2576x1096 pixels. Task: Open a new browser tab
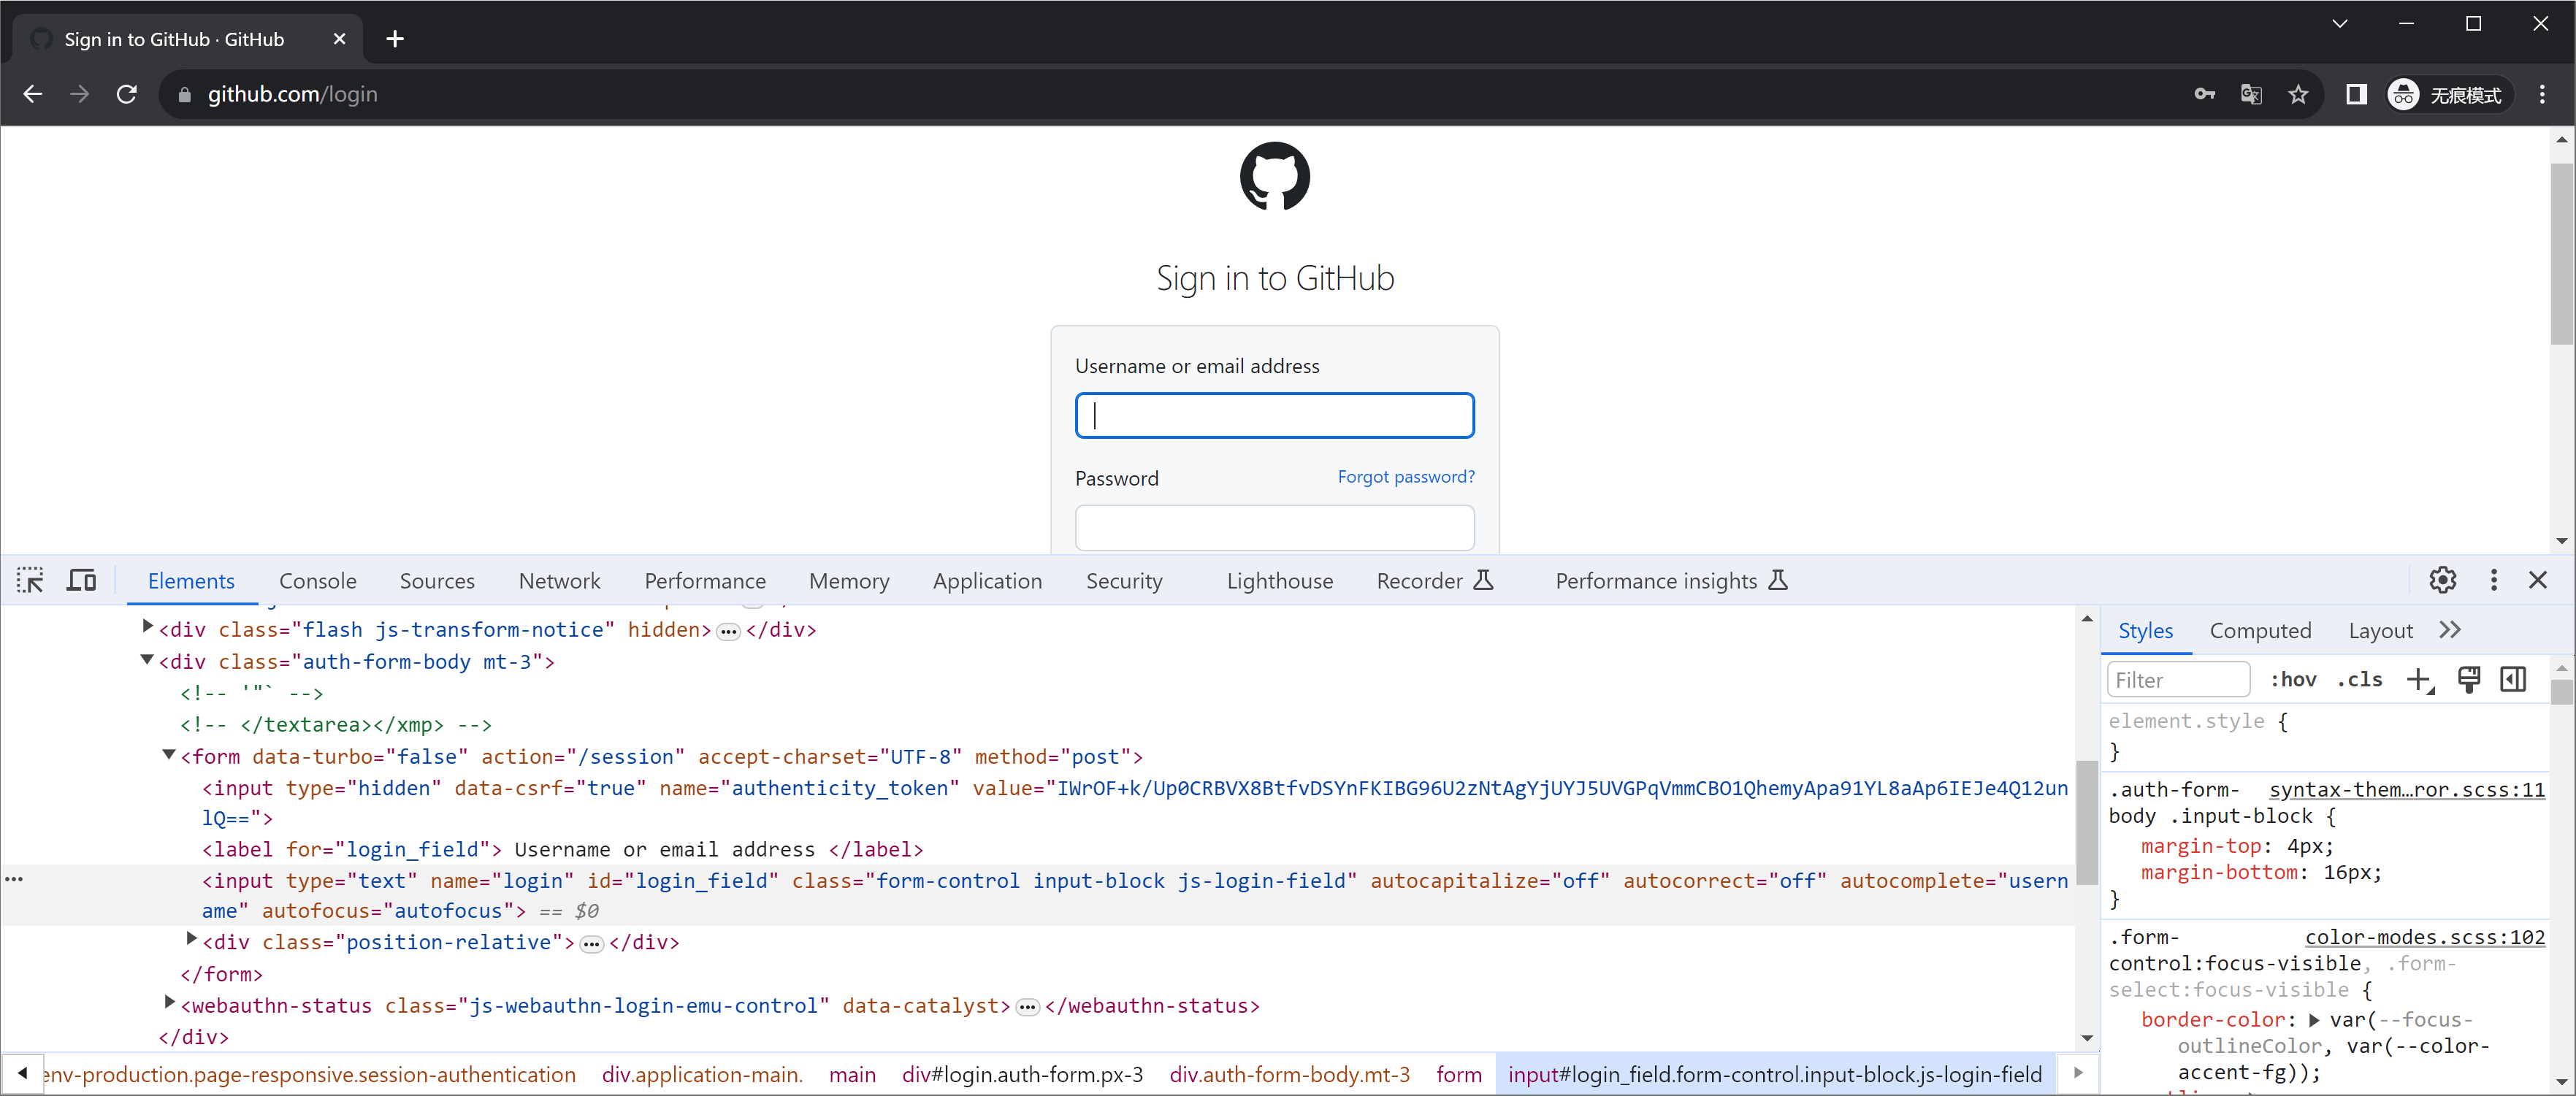tap(395, 39)
